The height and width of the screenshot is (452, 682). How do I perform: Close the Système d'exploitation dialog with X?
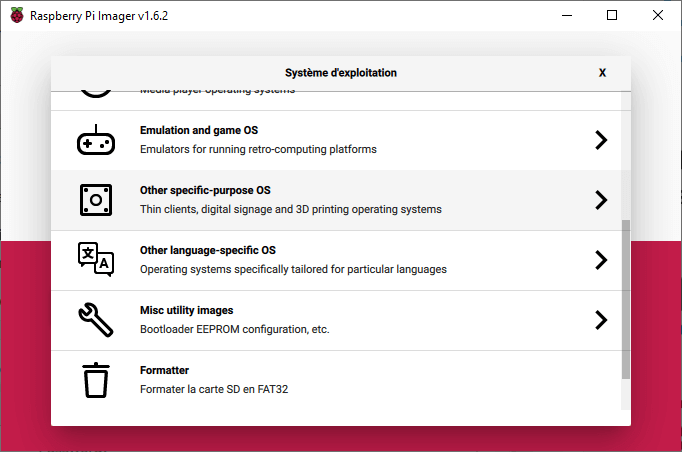pyautogui.click(x=602, y=73)
